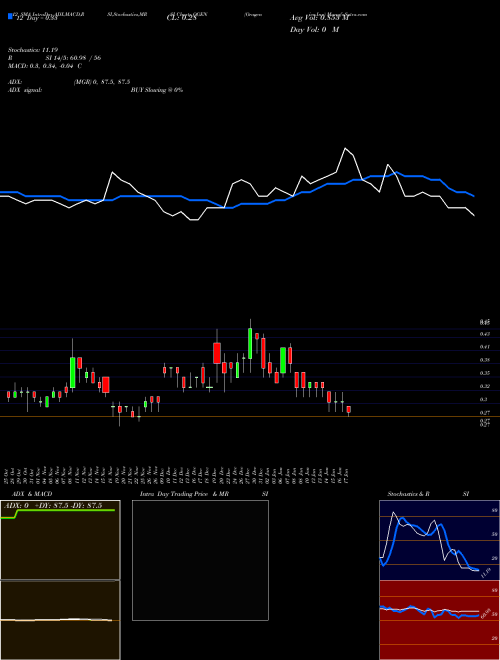This screenshot has height=660, width=500.
Task: Click the last red candlestick on the chart
Action: [348, 410]
